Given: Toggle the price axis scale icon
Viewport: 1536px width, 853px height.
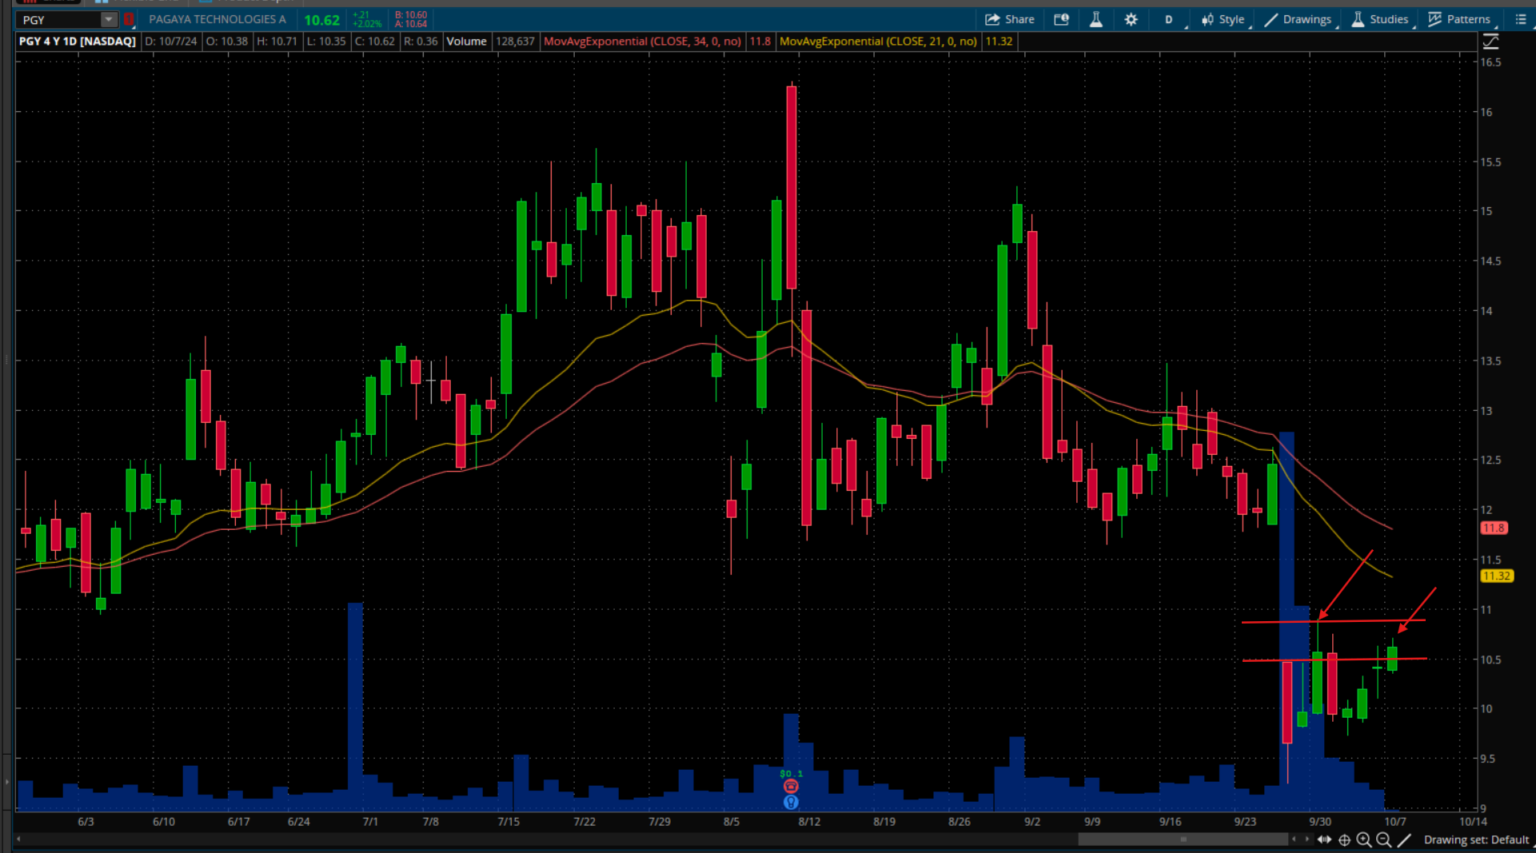Looking at the screenshot, I should pos(1490,41).
